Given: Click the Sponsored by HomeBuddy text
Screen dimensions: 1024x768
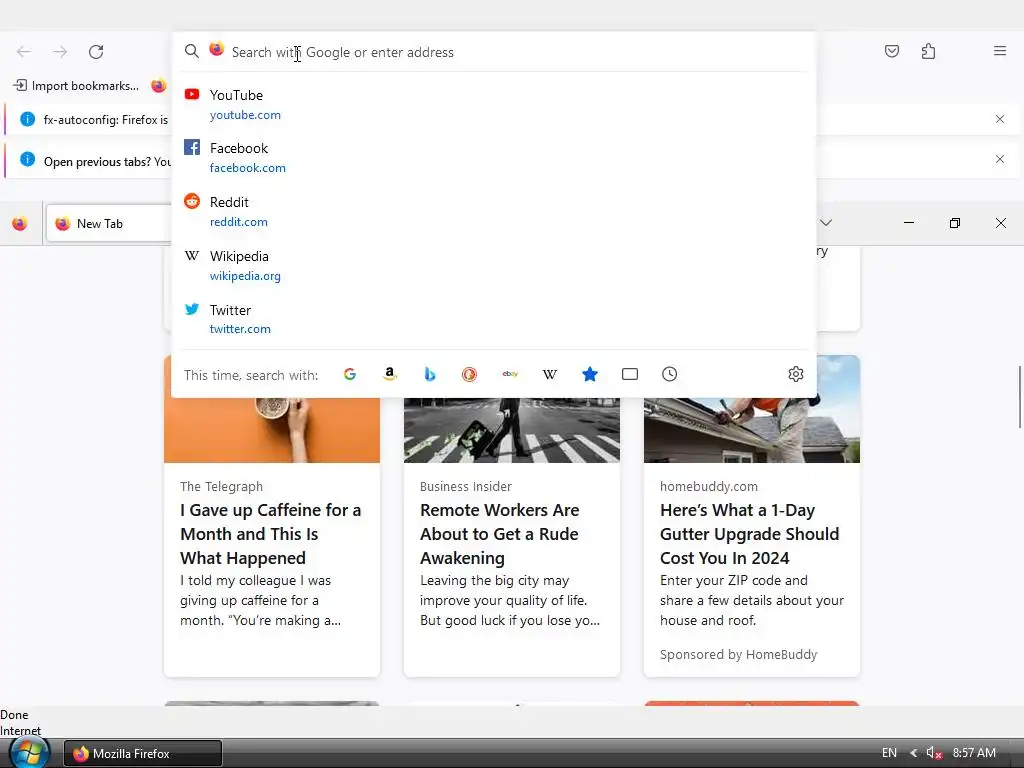Looking at the screenshot, I should coord(738,654).
